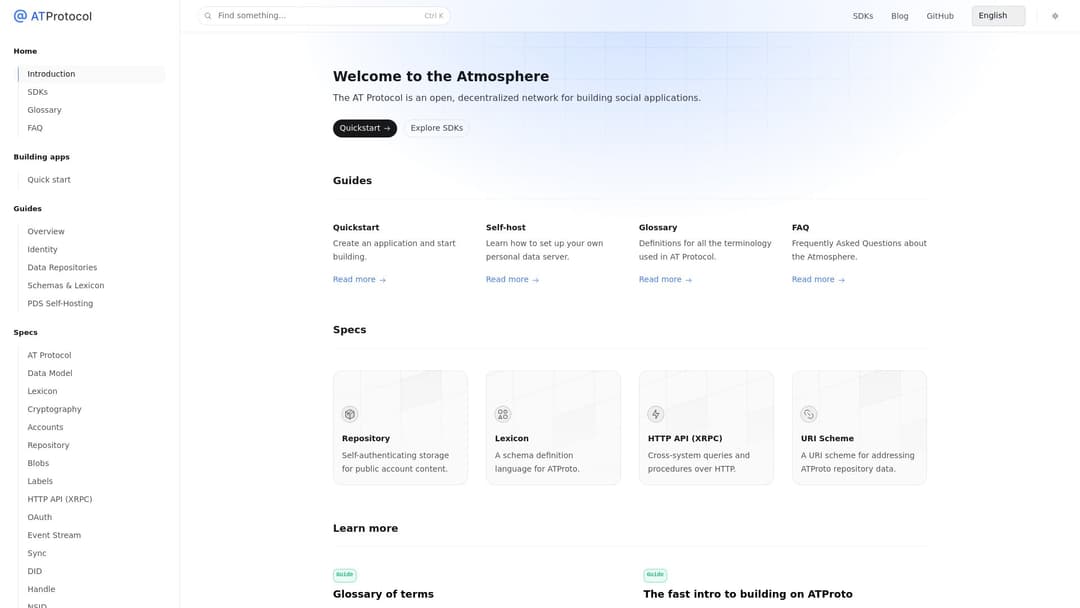
Task: Click the HTTP API lightning bolt icon
Action: tap(656, 414)
